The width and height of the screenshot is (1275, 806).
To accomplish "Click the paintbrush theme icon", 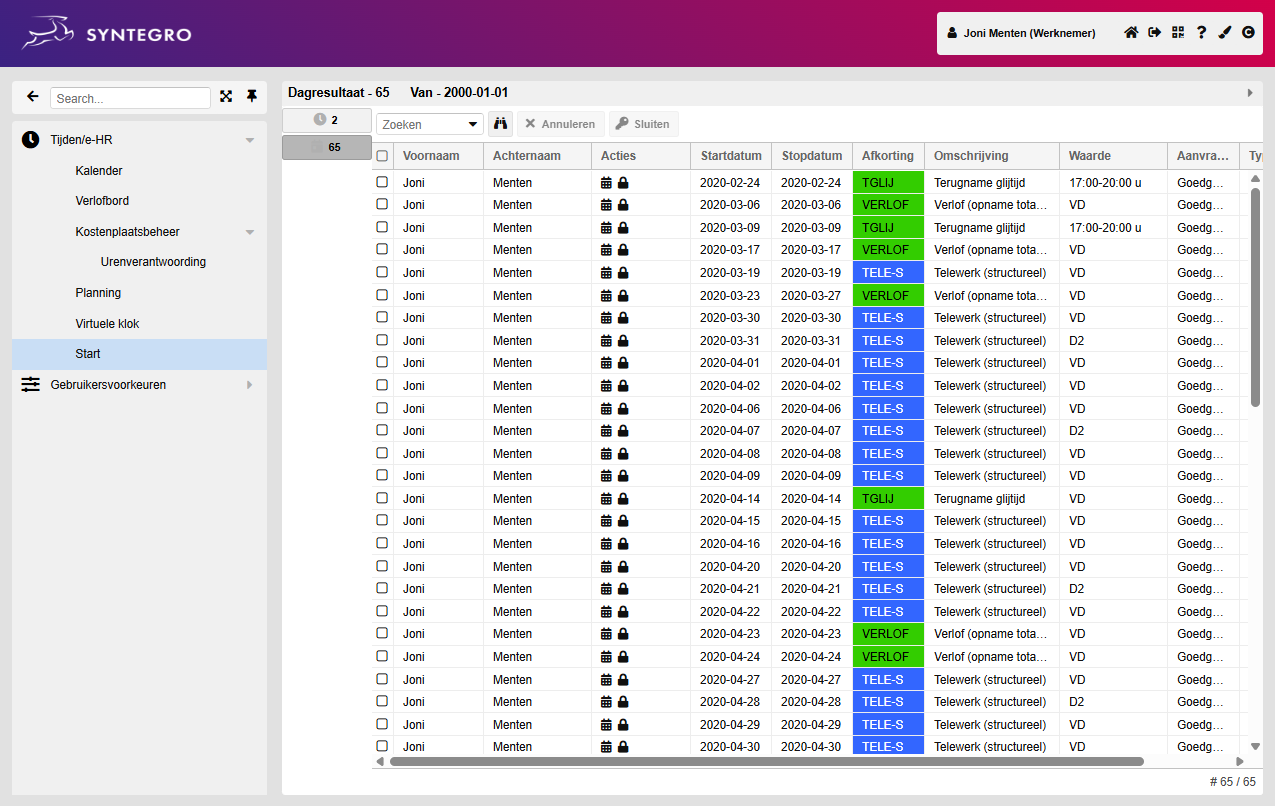I will tap(1225, 33).
